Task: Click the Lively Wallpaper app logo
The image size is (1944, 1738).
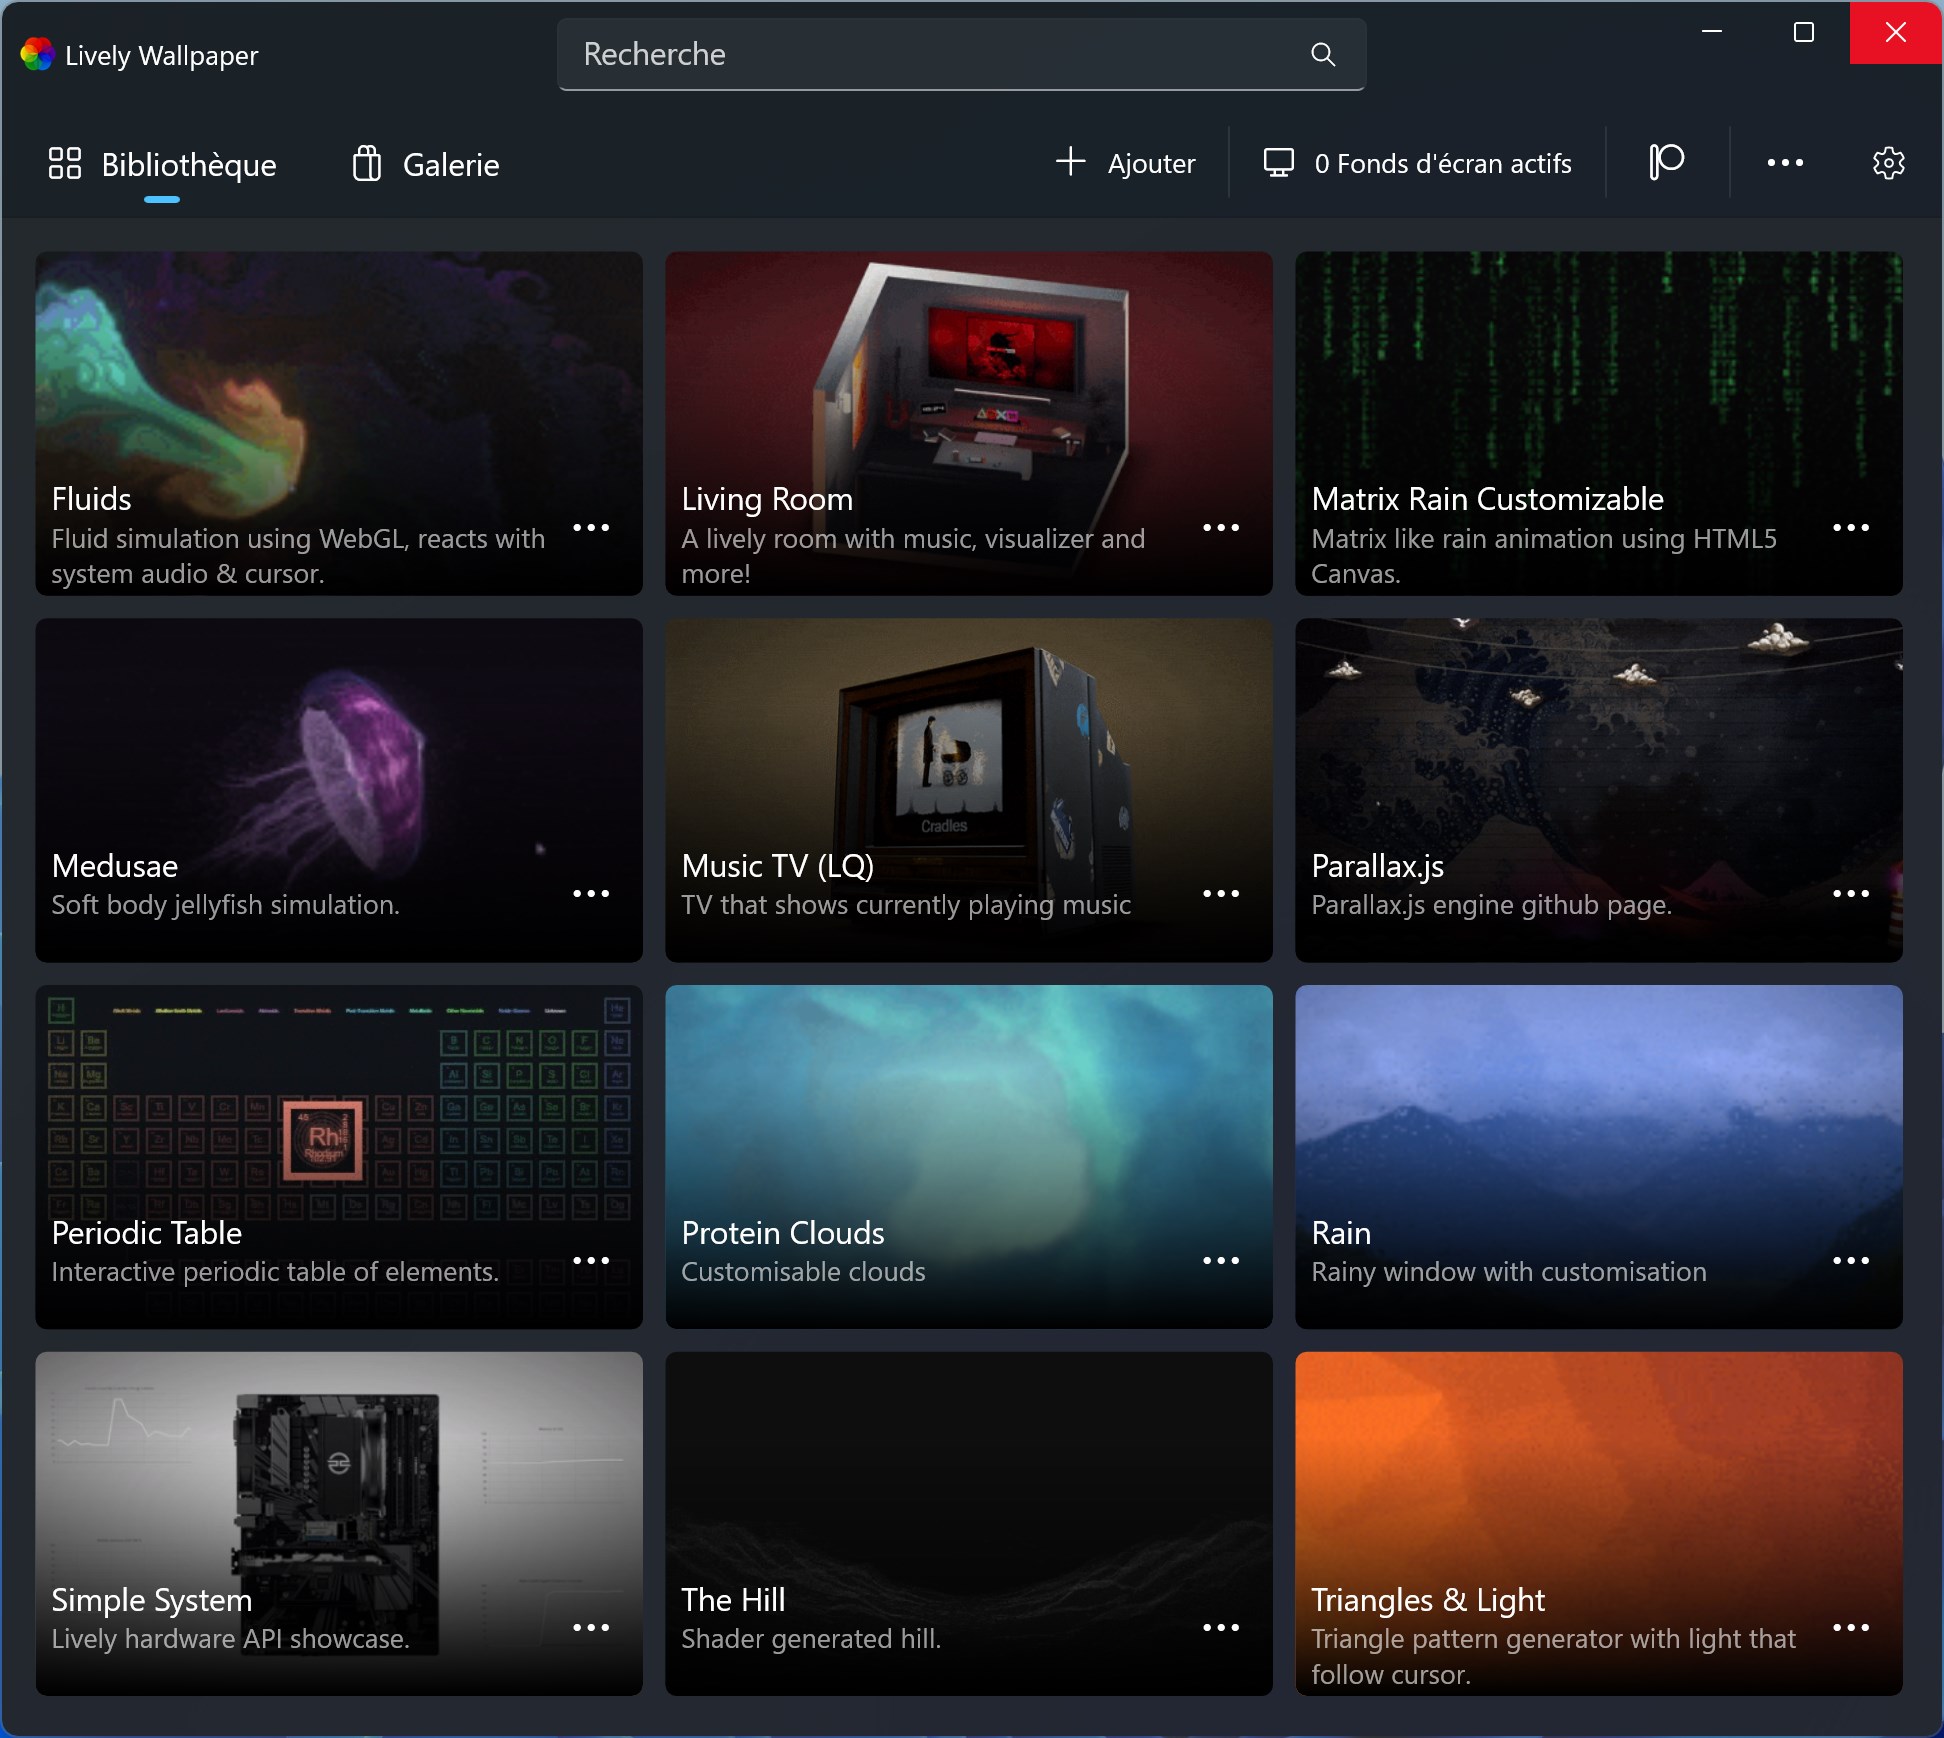Action: tap(37, 55)
